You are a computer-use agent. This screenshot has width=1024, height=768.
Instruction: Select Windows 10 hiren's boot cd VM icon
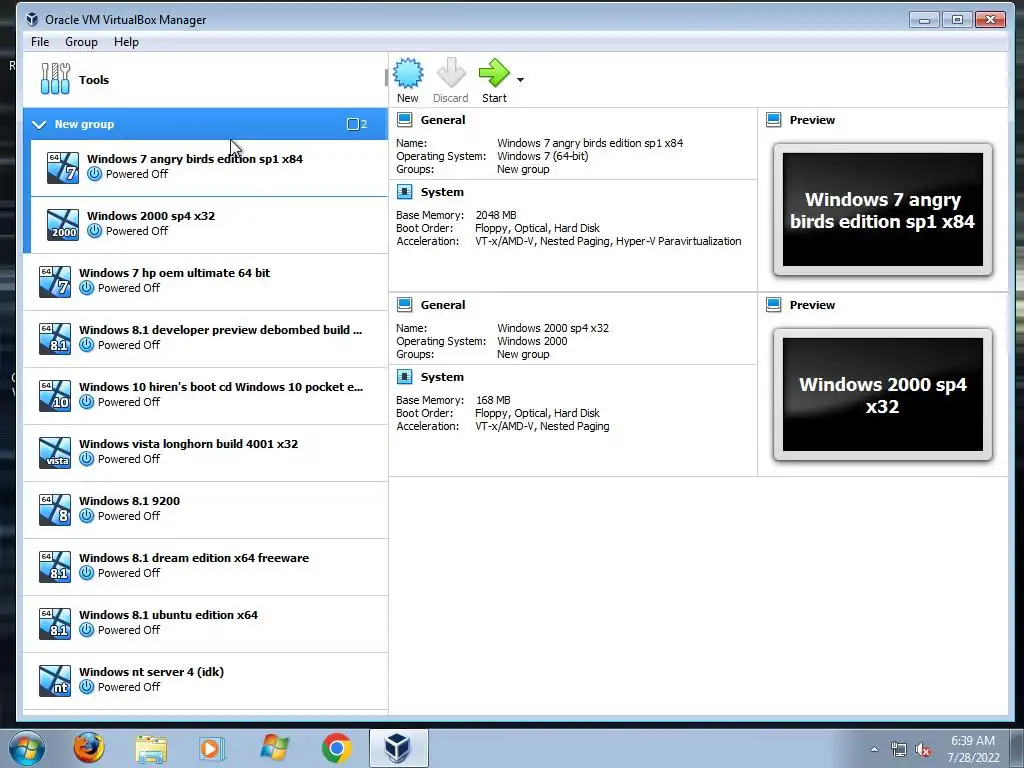point(55,395)
